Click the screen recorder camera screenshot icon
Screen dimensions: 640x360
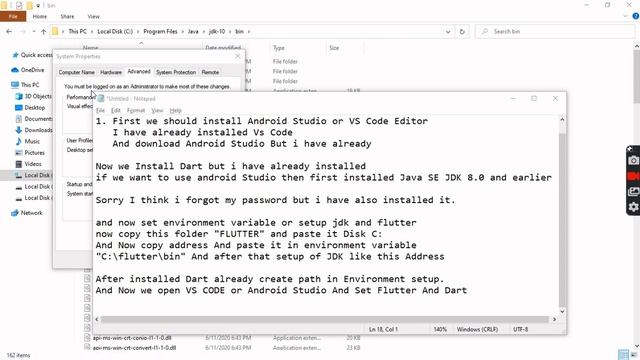point(633,160)
